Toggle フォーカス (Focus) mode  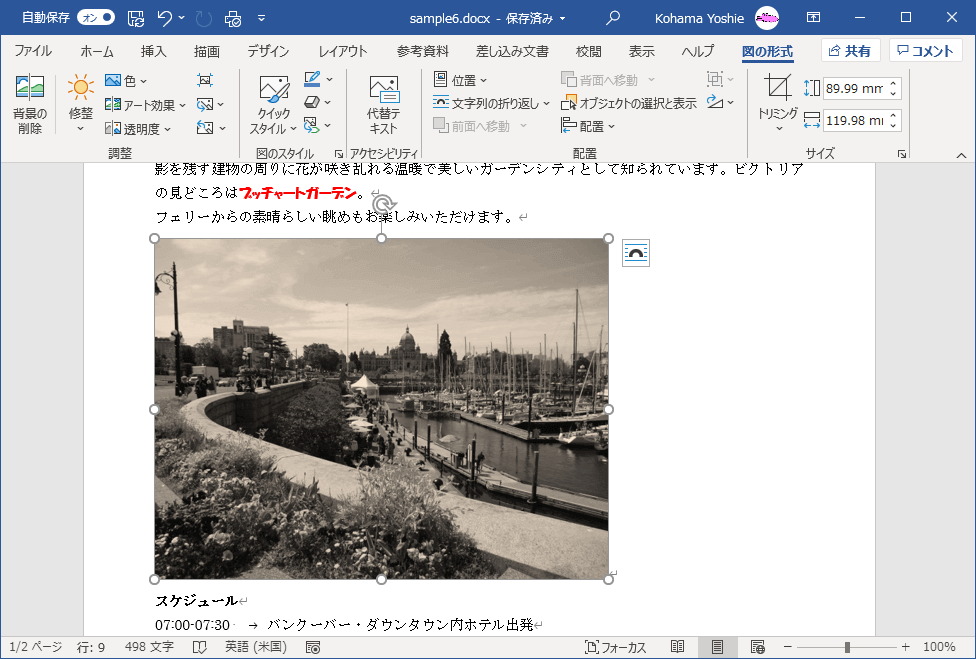pyautogui.click(x=615, y=647)
